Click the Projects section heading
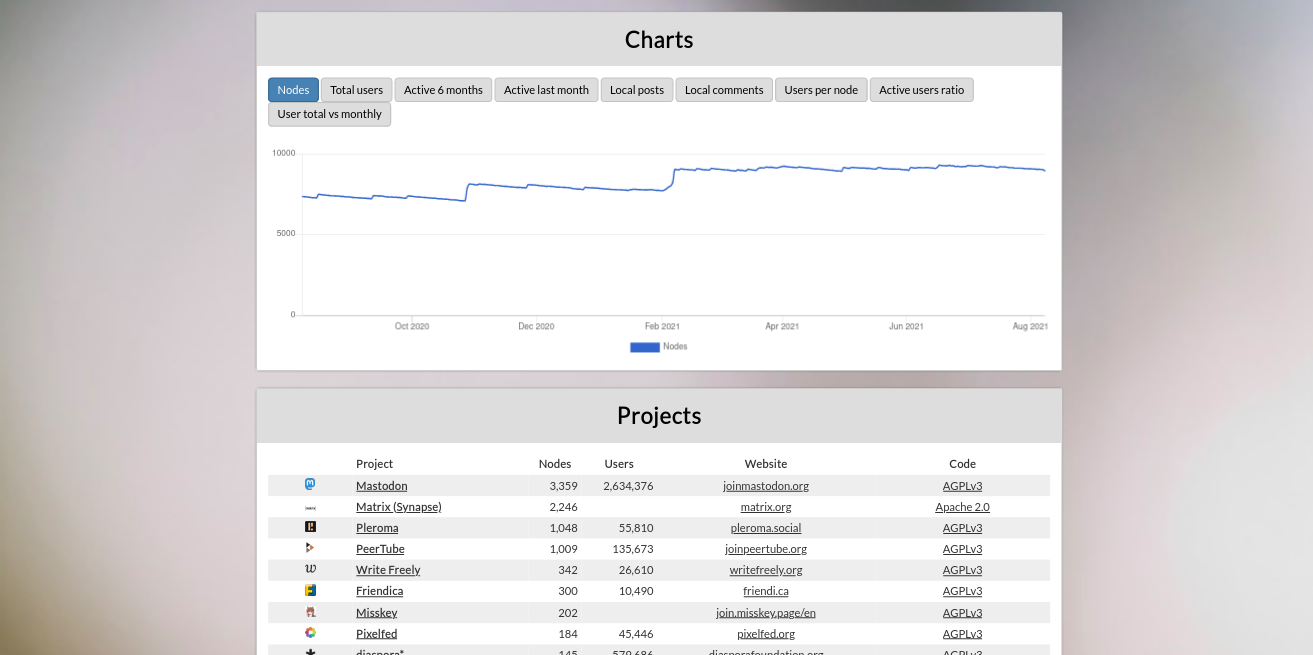The image size is (1313, 655). [659, 415]
